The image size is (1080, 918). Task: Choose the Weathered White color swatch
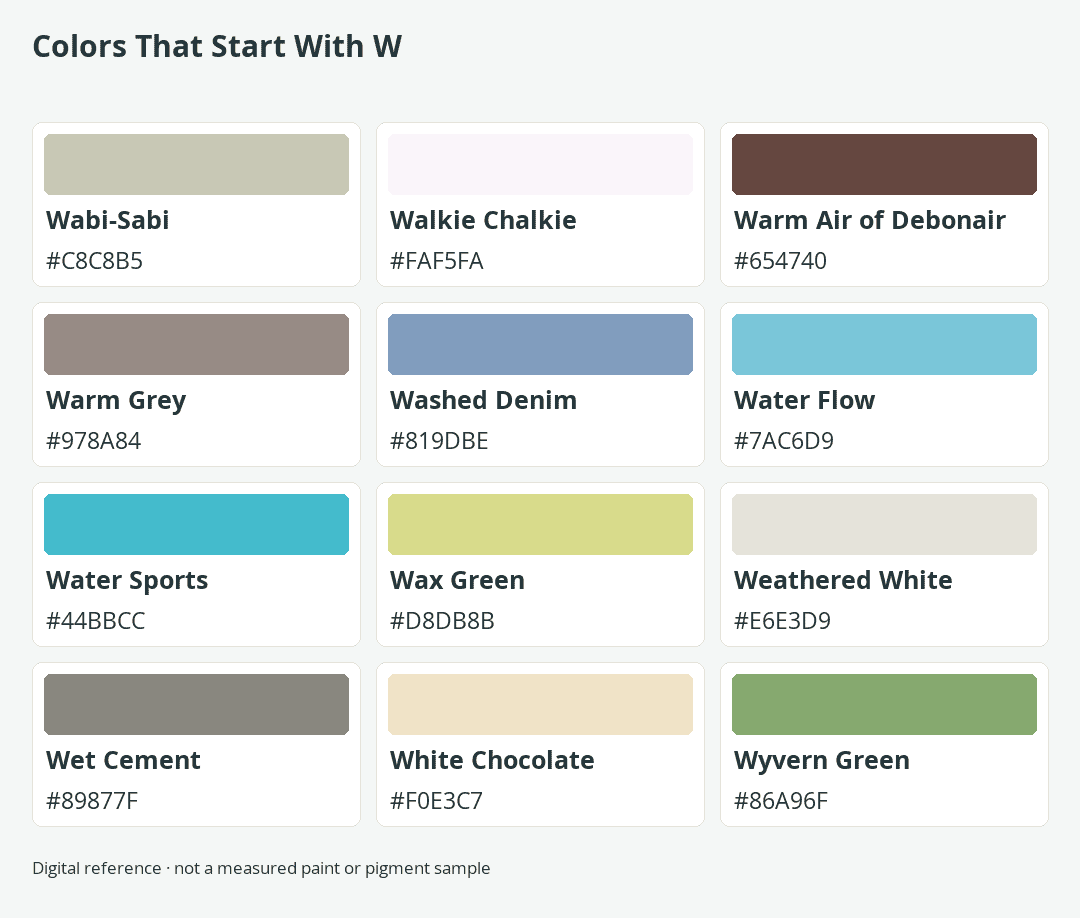coord(884,524)
